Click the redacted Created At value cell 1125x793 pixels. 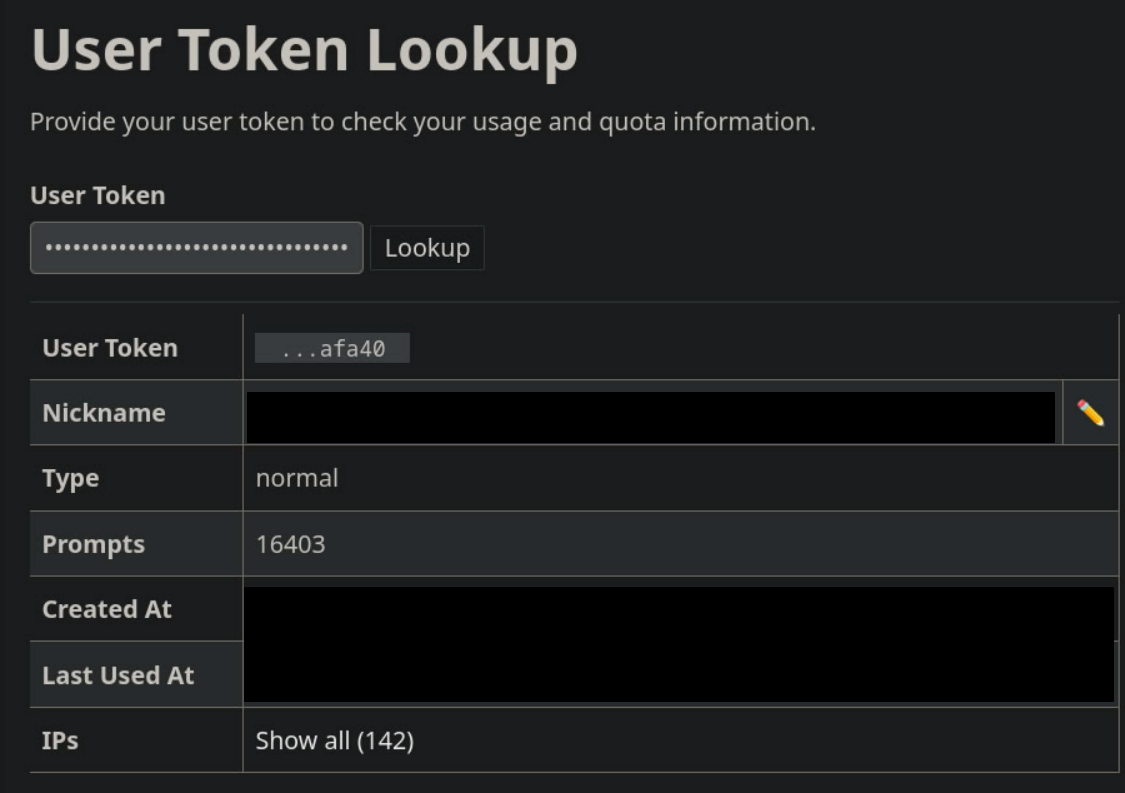click(x=680, y=612)
